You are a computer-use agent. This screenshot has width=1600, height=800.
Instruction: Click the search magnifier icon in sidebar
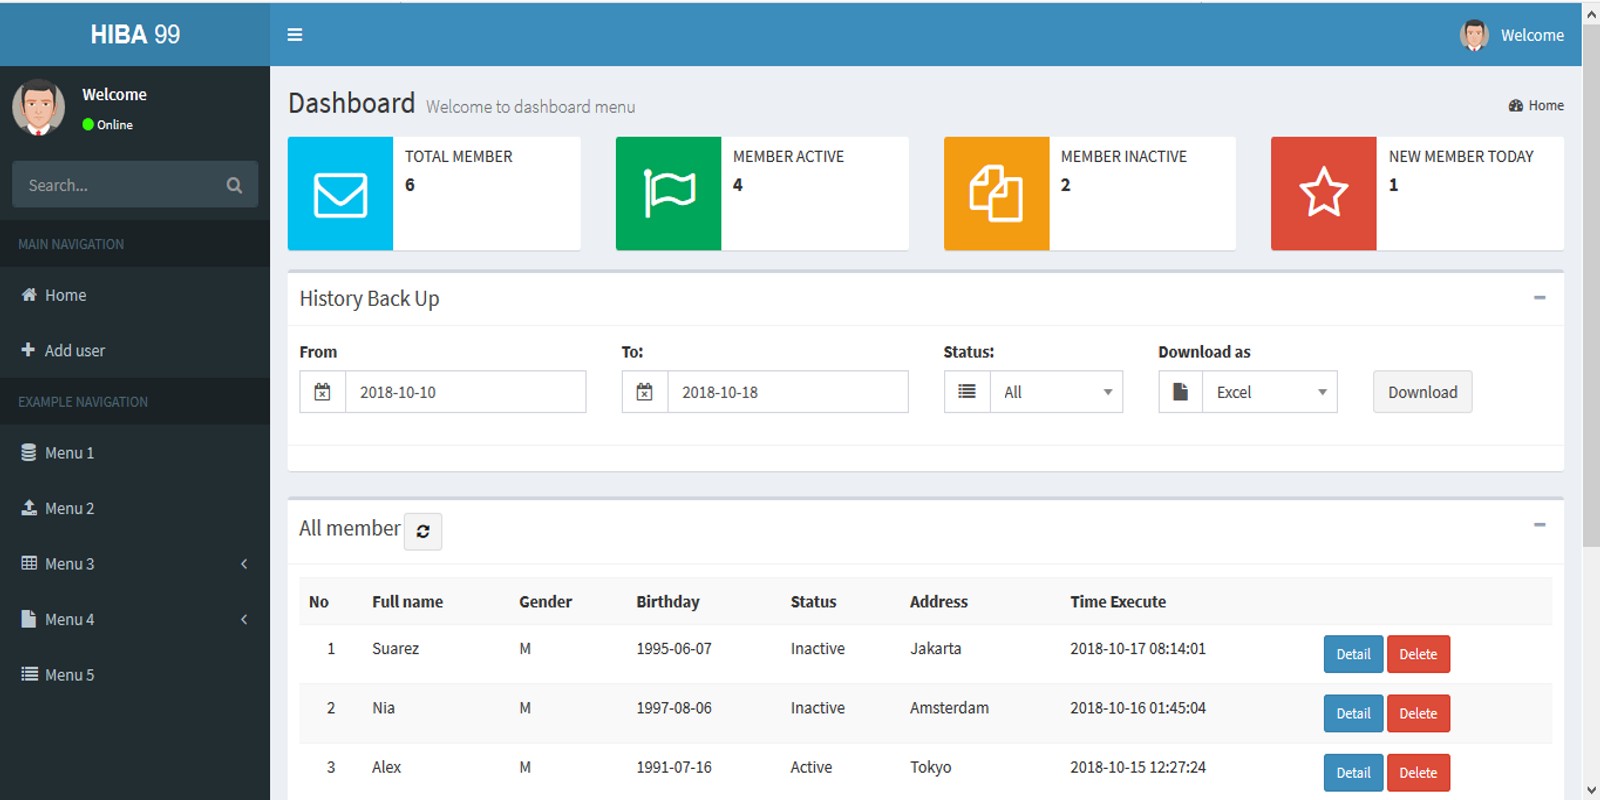(x=234, y=185)
